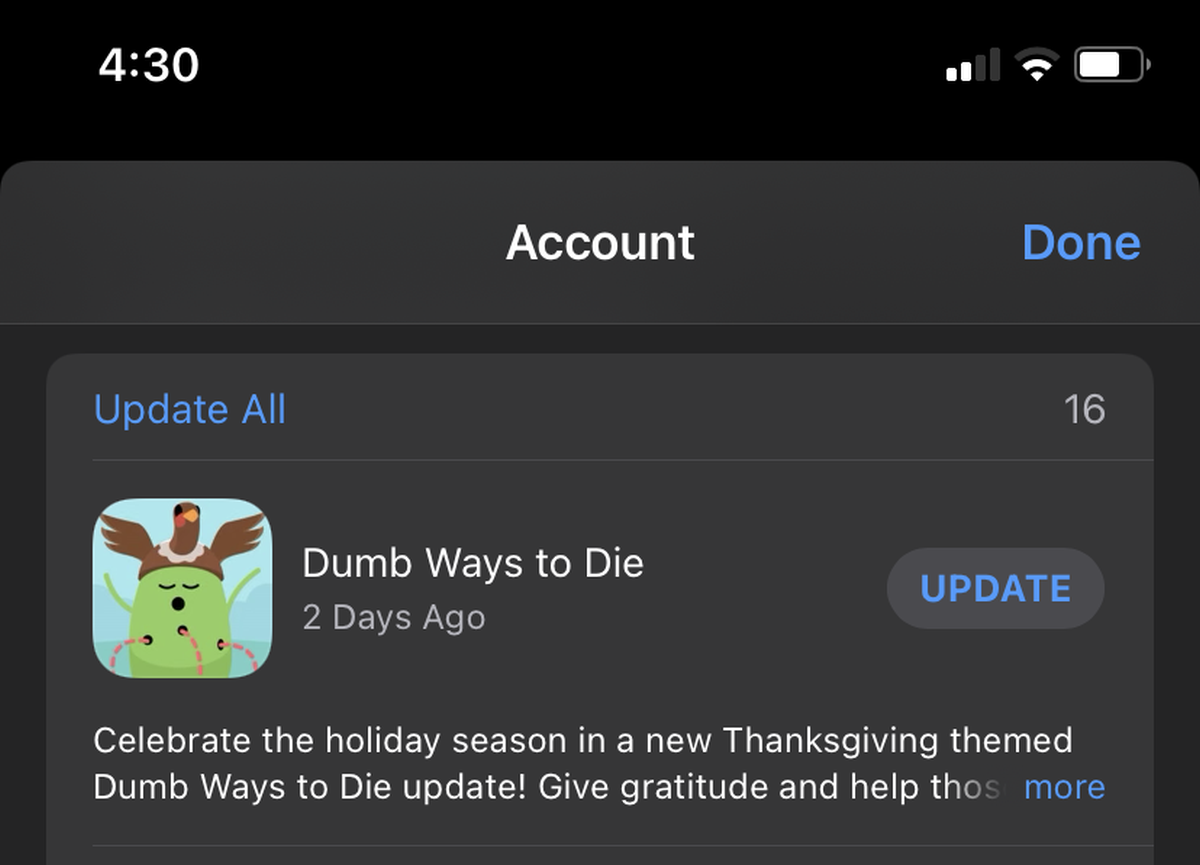
Task: Open the Dumb Ways to Die title text
Action: tap(473, 563)
